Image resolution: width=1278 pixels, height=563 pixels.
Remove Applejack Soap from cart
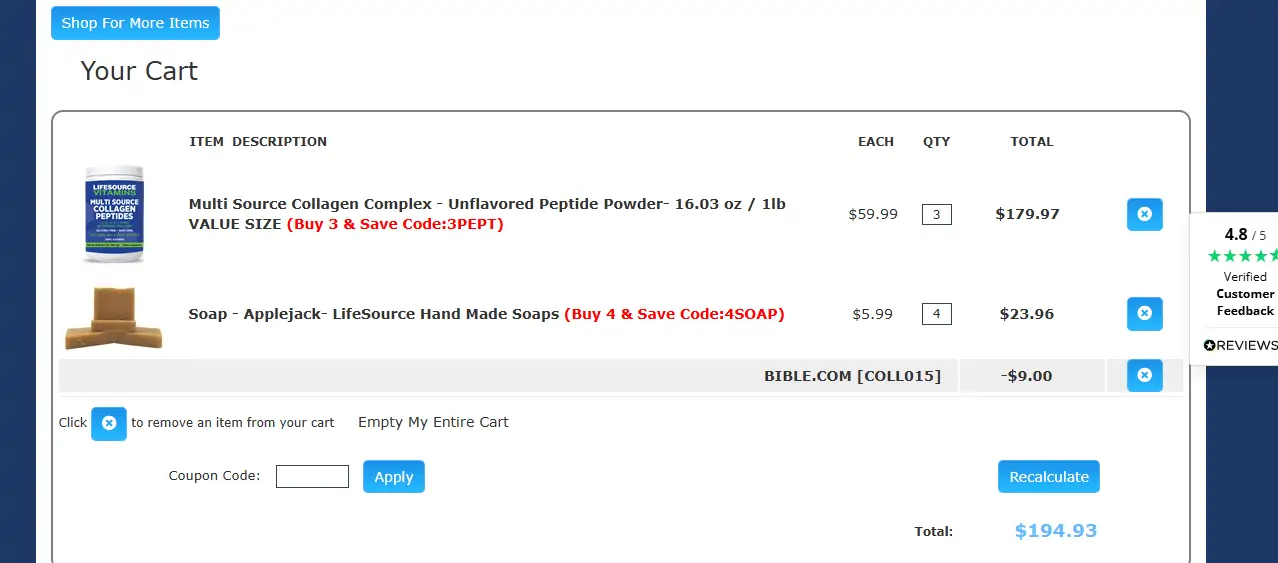tap(1144, 314)
